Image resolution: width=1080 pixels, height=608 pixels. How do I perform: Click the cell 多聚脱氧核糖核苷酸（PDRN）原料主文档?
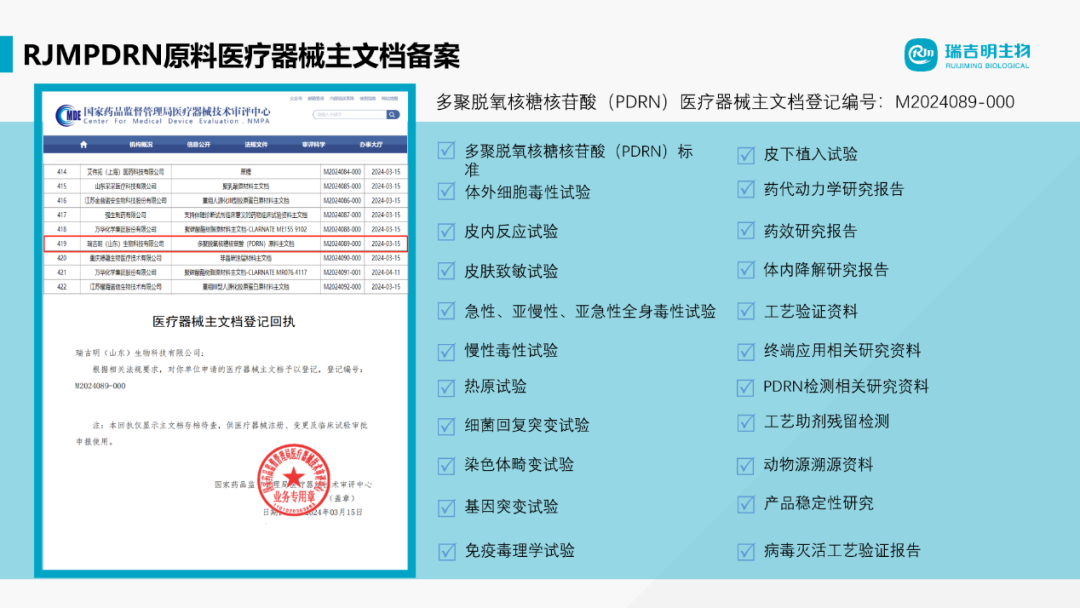246,244
